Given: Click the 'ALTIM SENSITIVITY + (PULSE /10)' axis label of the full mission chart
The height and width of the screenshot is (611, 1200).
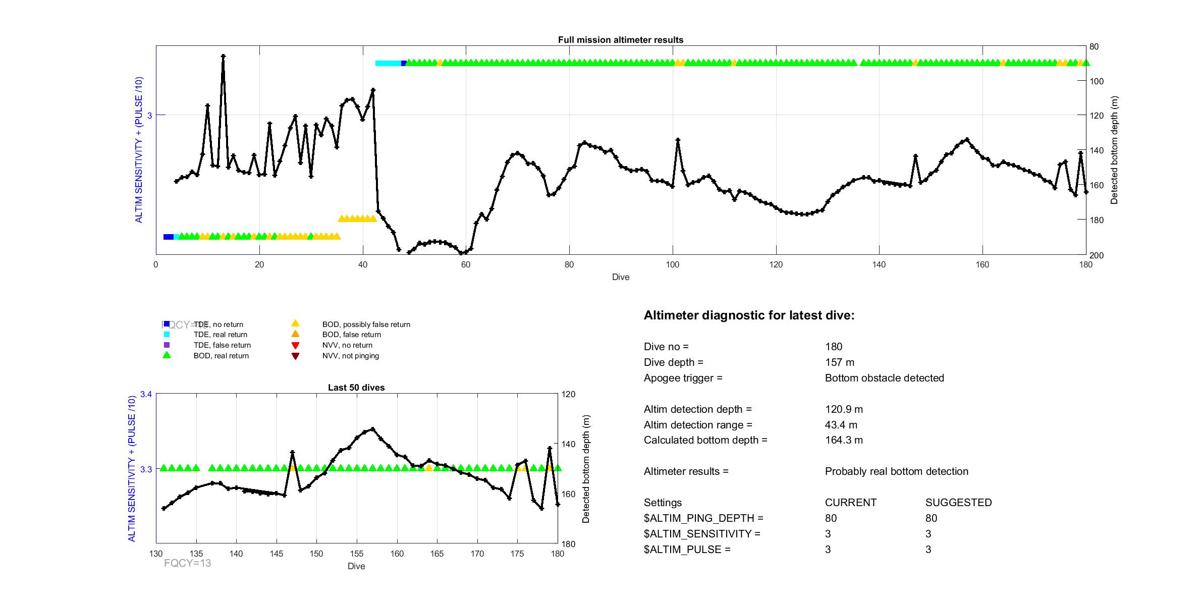Looking at the screenshot, I should click(x=139, y=150).
